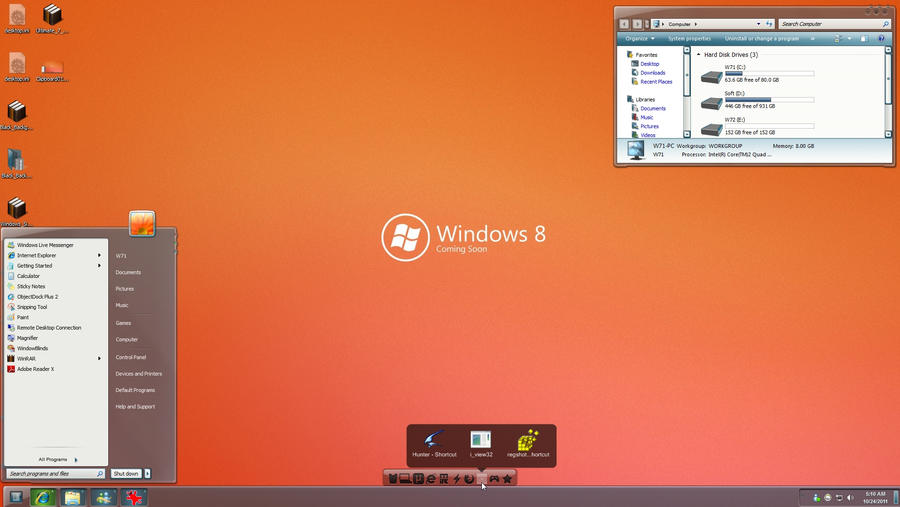
Task: Open Calculator from Start menu
Action: [x=56, y=276]
